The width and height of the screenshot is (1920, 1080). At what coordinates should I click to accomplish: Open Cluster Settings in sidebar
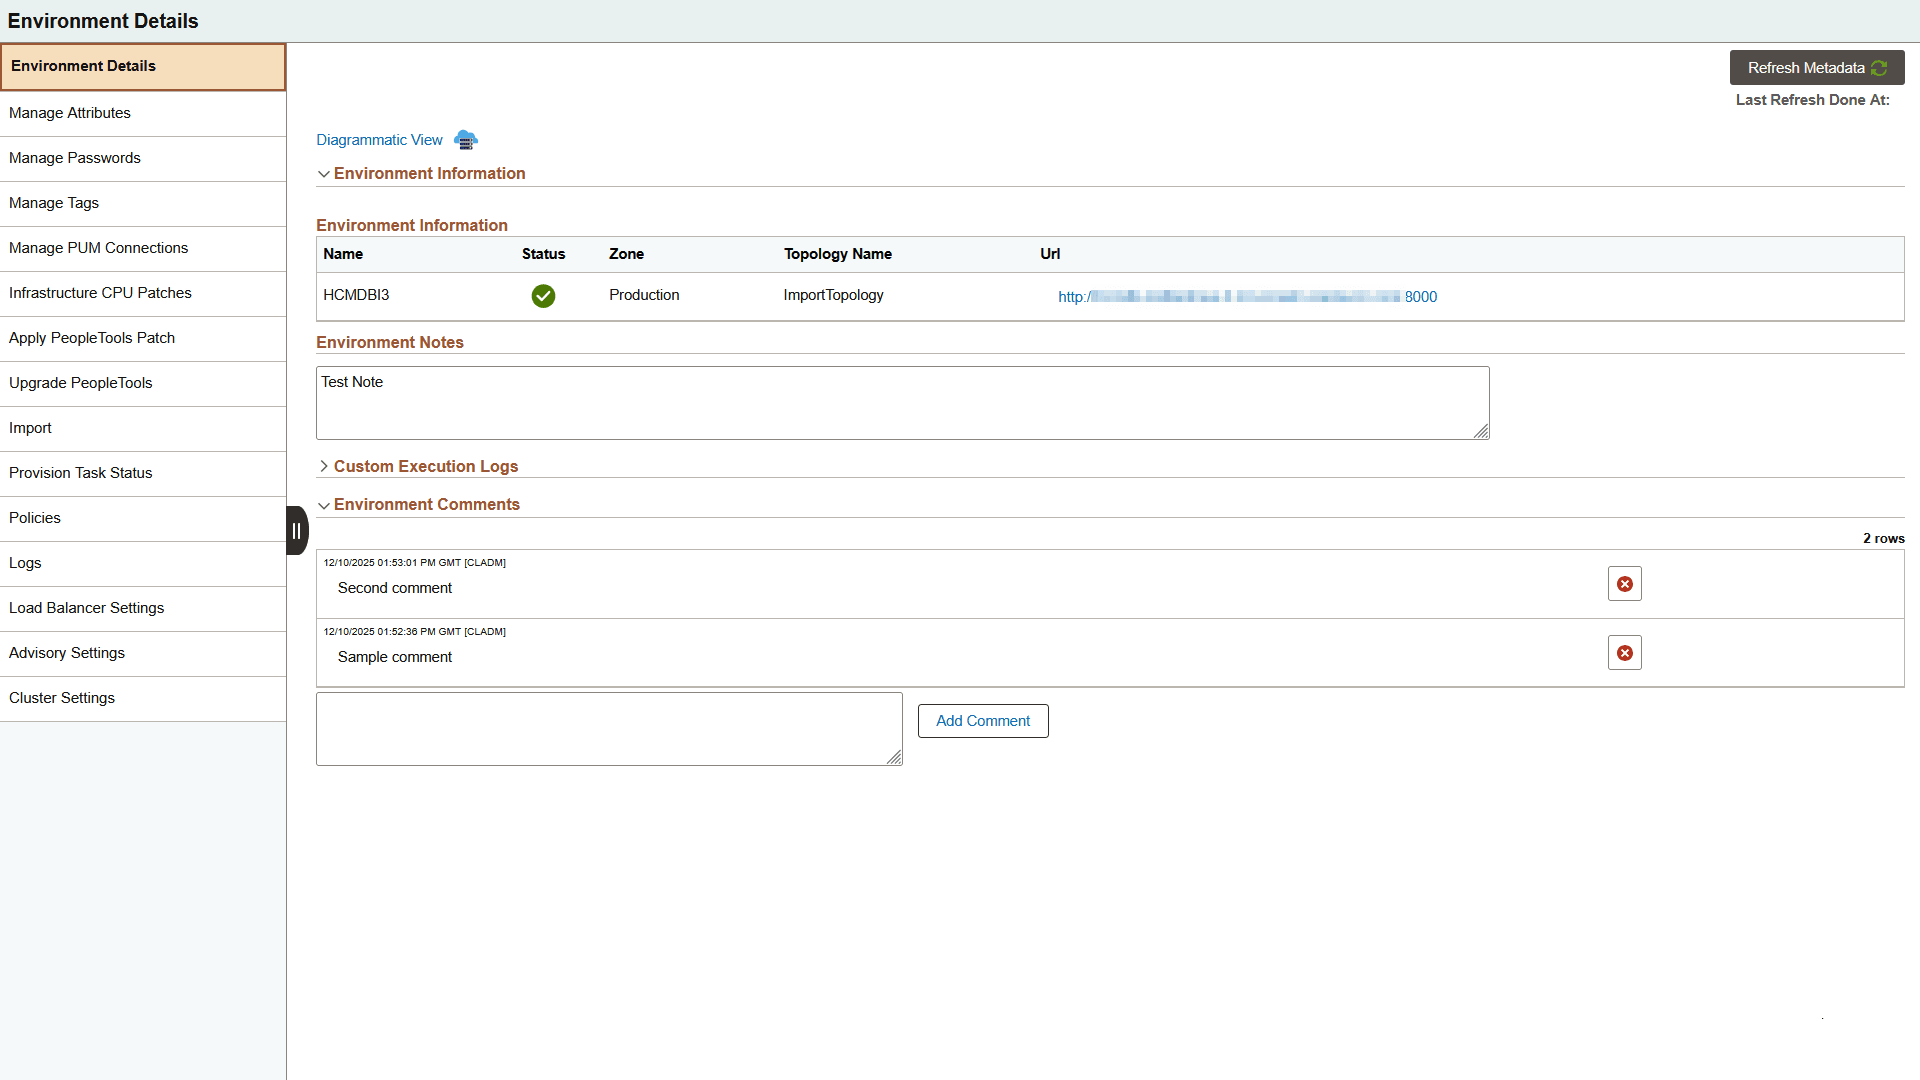pos(62,698)
